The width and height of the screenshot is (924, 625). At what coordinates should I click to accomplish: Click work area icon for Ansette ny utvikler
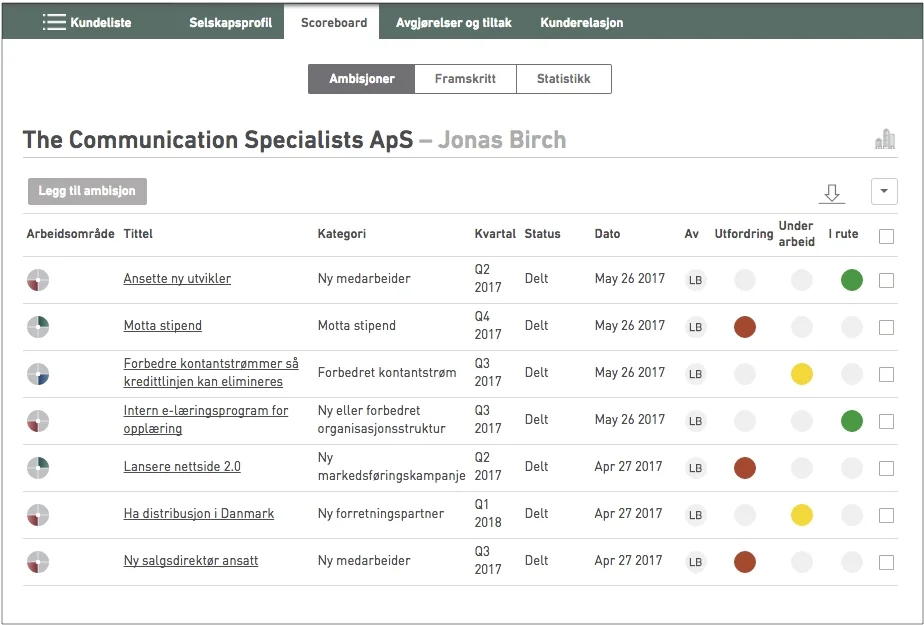point(38,280)
